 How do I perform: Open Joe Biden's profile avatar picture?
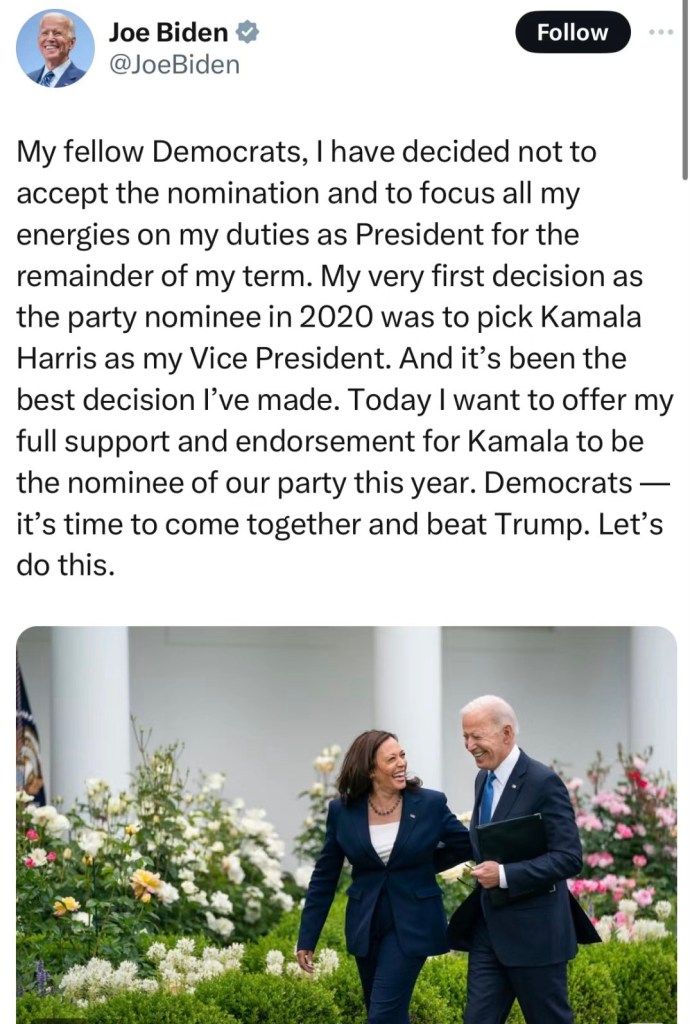pos(55,48)
